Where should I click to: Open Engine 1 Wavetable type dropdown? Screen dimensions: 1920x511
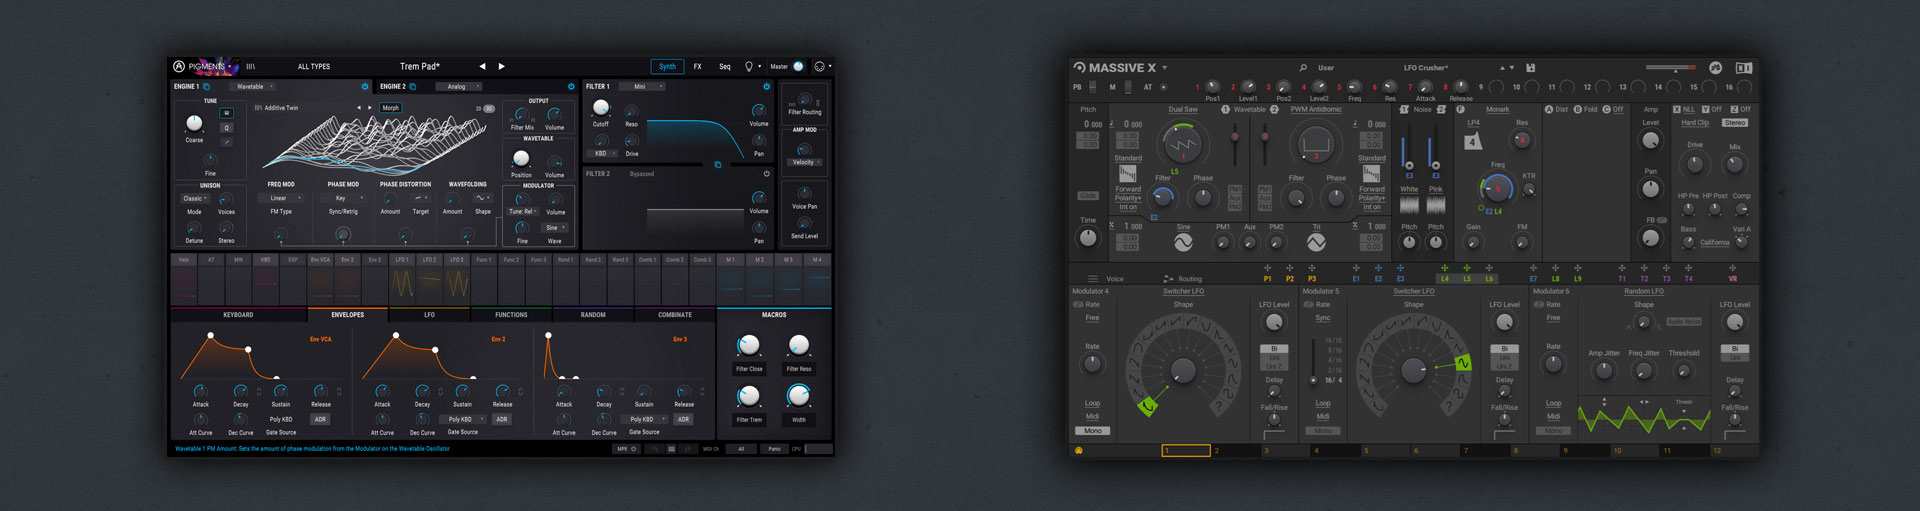(x=255, y=86)
